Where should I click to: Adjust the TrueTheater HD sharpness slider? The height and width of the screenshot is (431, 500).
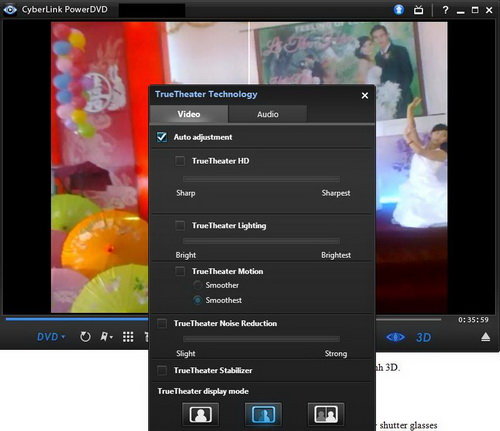pos(261,179)
